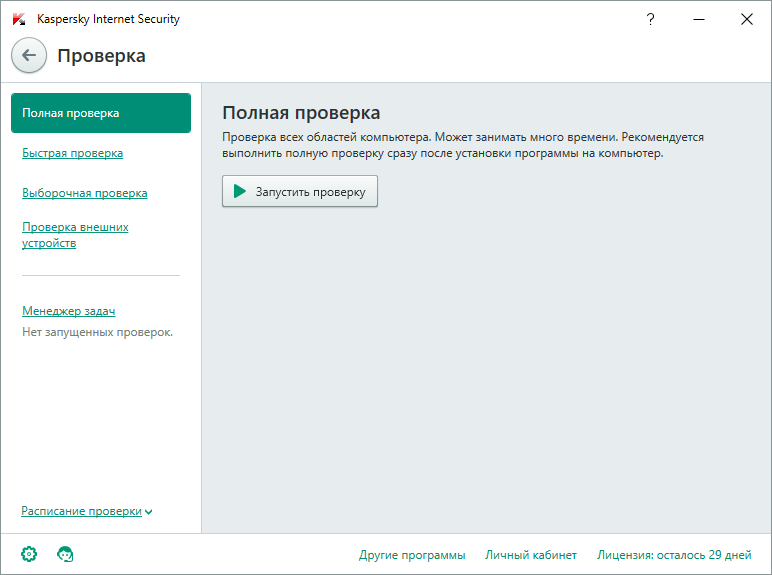This screenshot has height=575, width=772.
Task: Open help with the question mark
Action: (650, 19)
